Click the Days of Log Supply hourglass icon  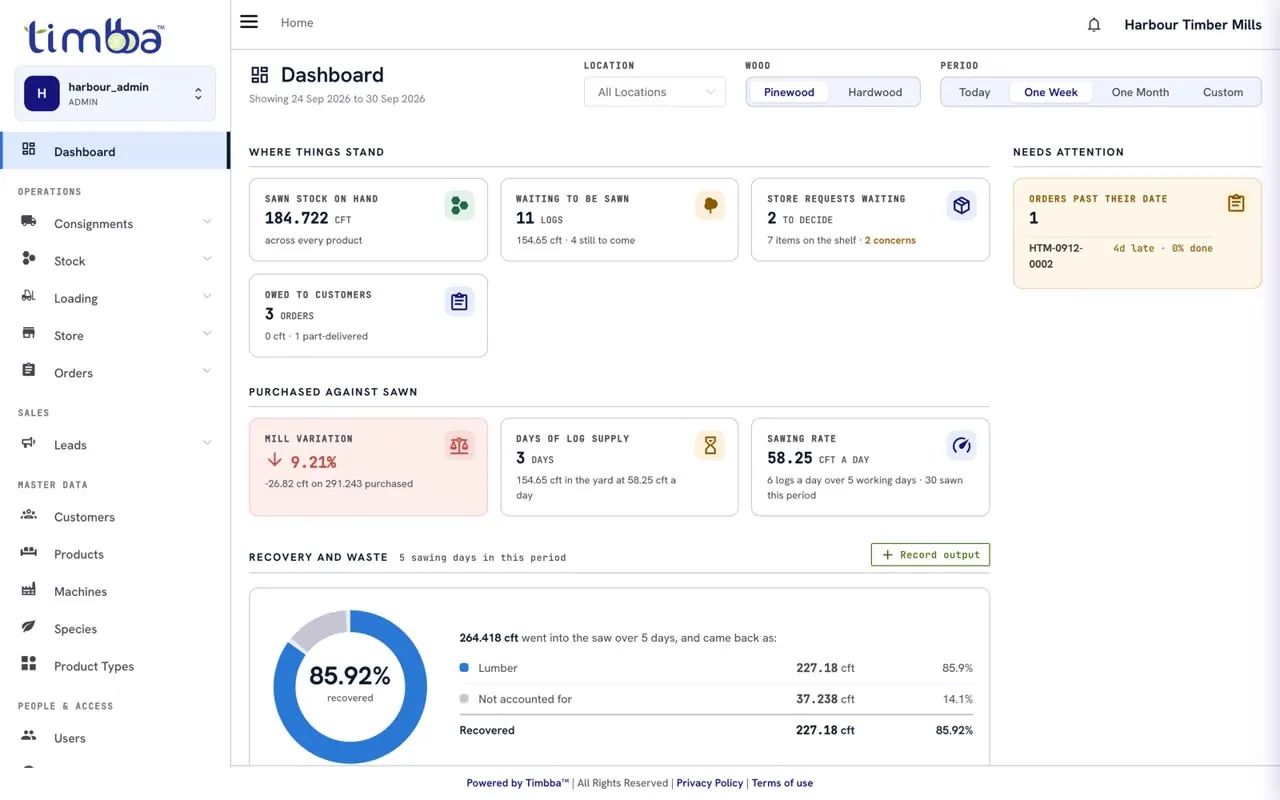tap(710, 446)
